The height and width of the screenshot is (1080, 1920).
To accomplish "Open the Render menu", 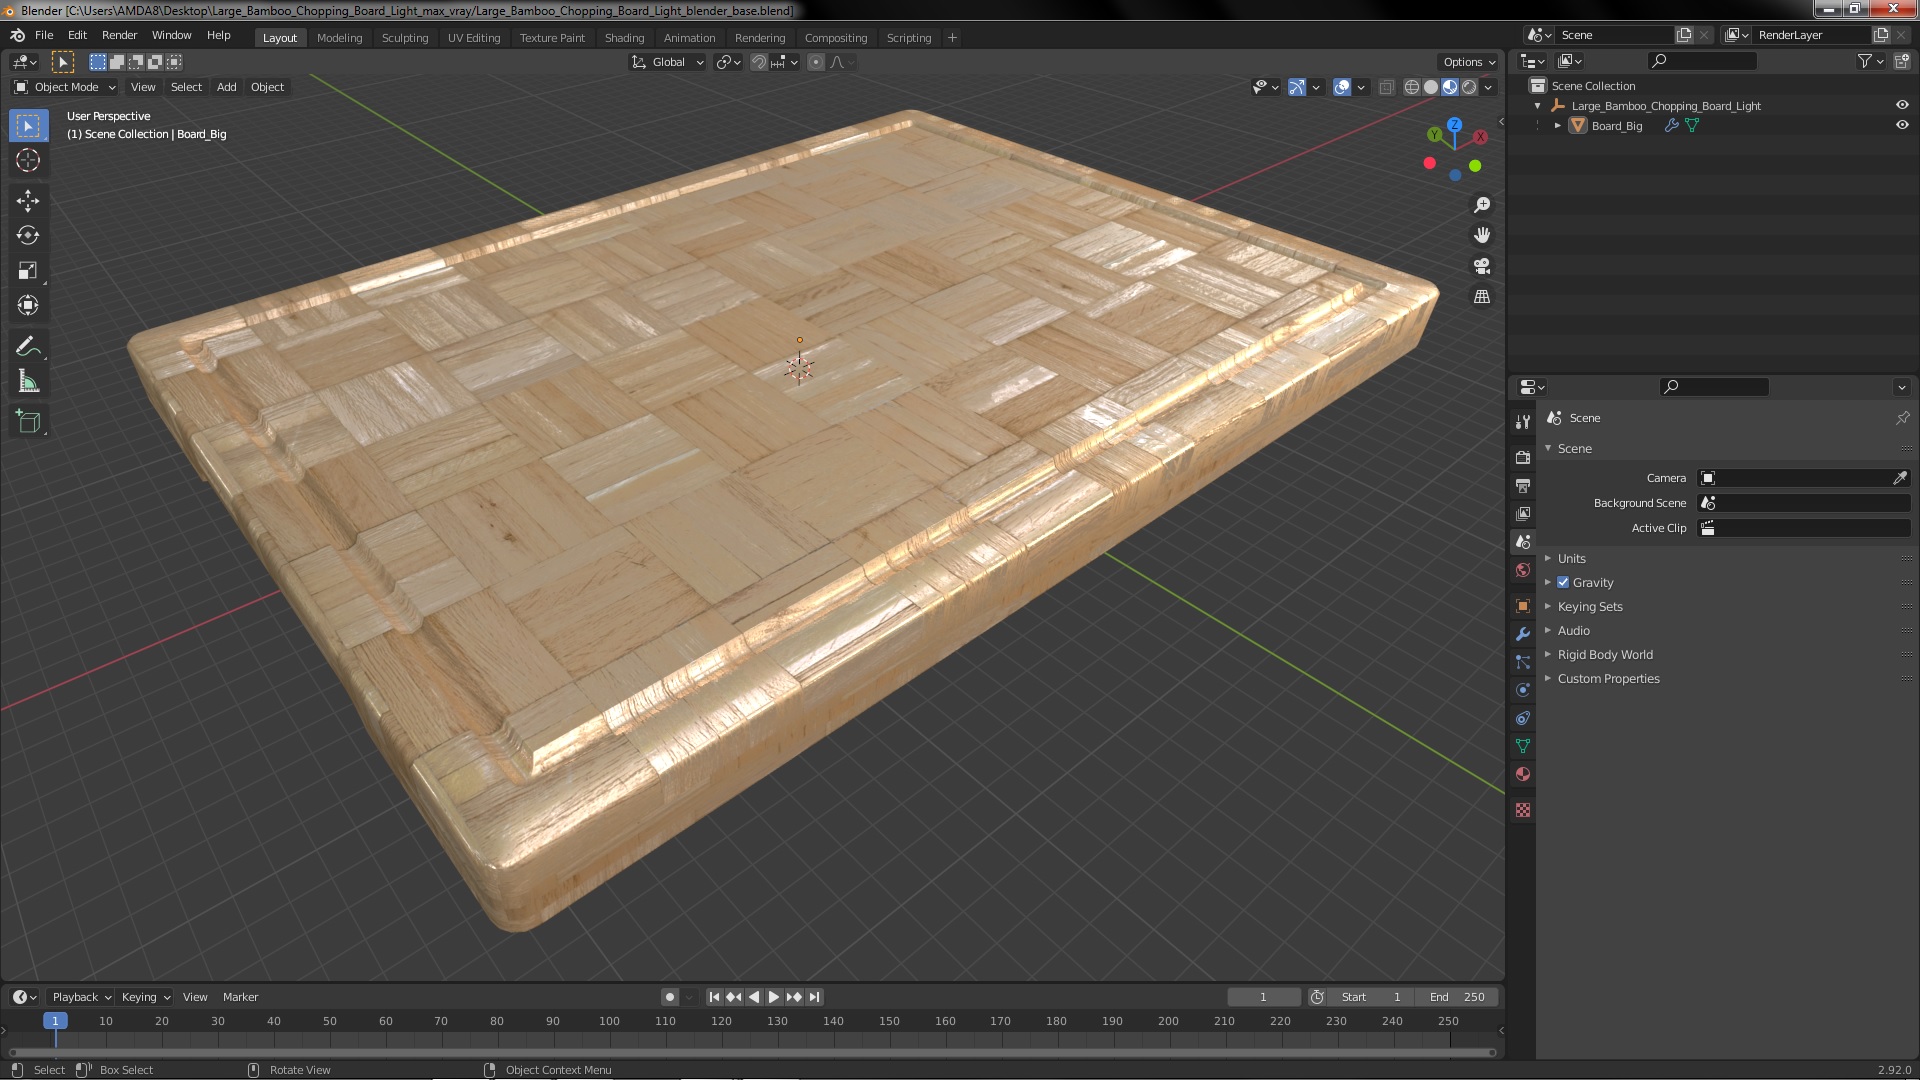I will [x=119, y=35].
